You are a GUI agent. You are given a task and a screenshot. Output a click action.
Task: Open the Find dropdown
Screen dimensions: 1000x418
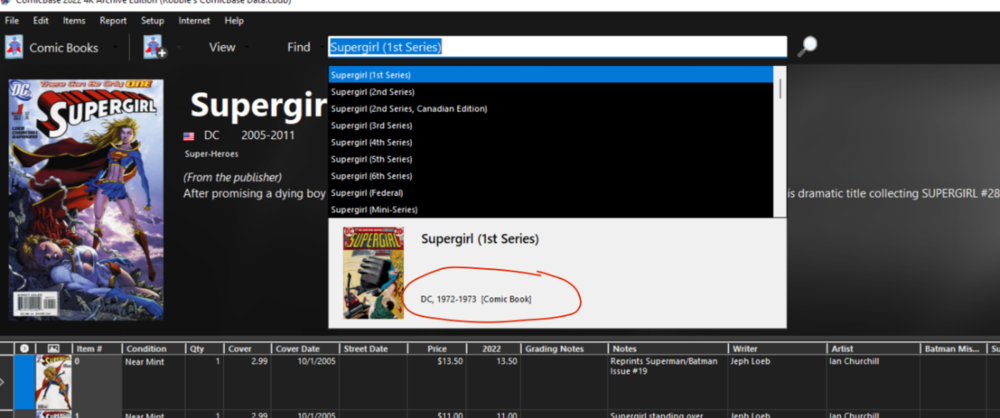pos(298,47)
